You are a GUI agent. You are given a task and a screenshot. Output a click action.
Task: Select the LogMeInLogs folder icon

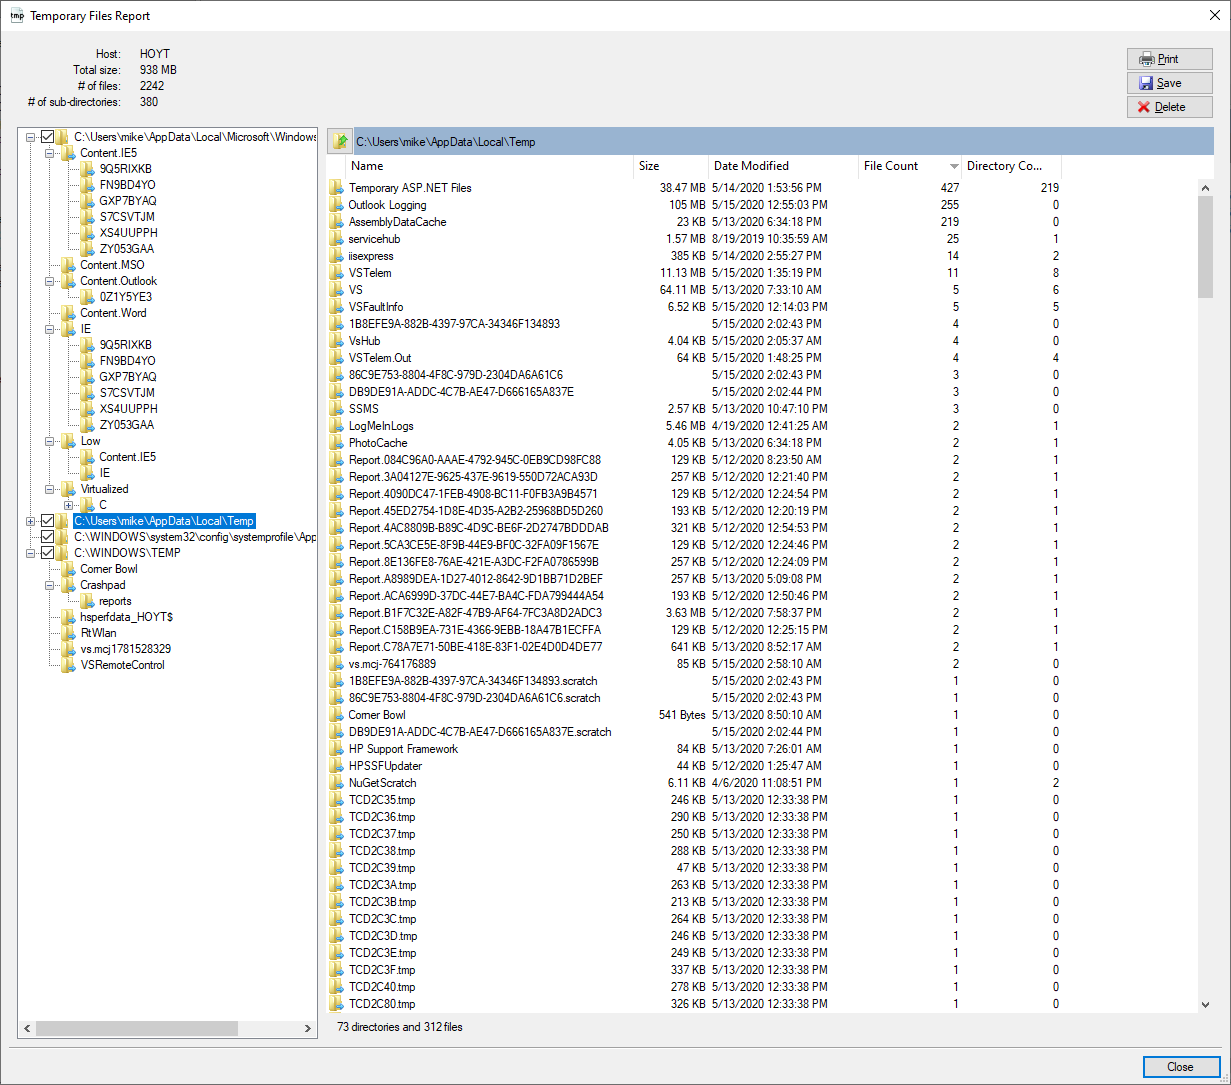click(337, 426)
